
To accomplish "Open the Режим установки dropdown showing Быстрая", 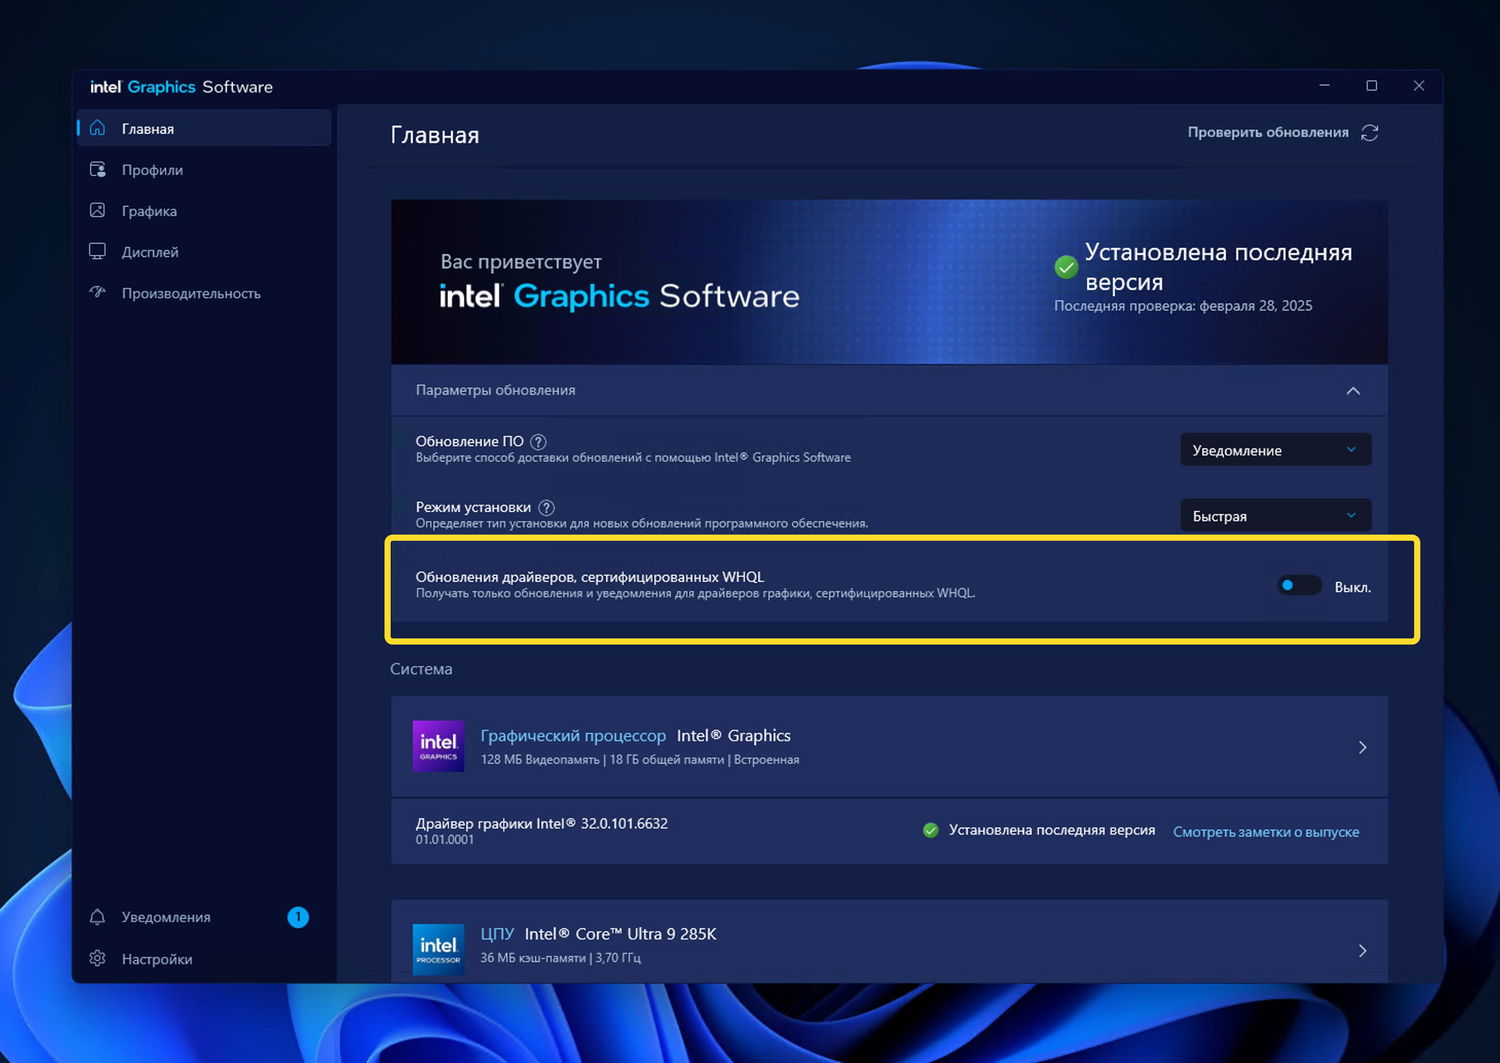I will pyautogui.click(x=1275, y=516).
